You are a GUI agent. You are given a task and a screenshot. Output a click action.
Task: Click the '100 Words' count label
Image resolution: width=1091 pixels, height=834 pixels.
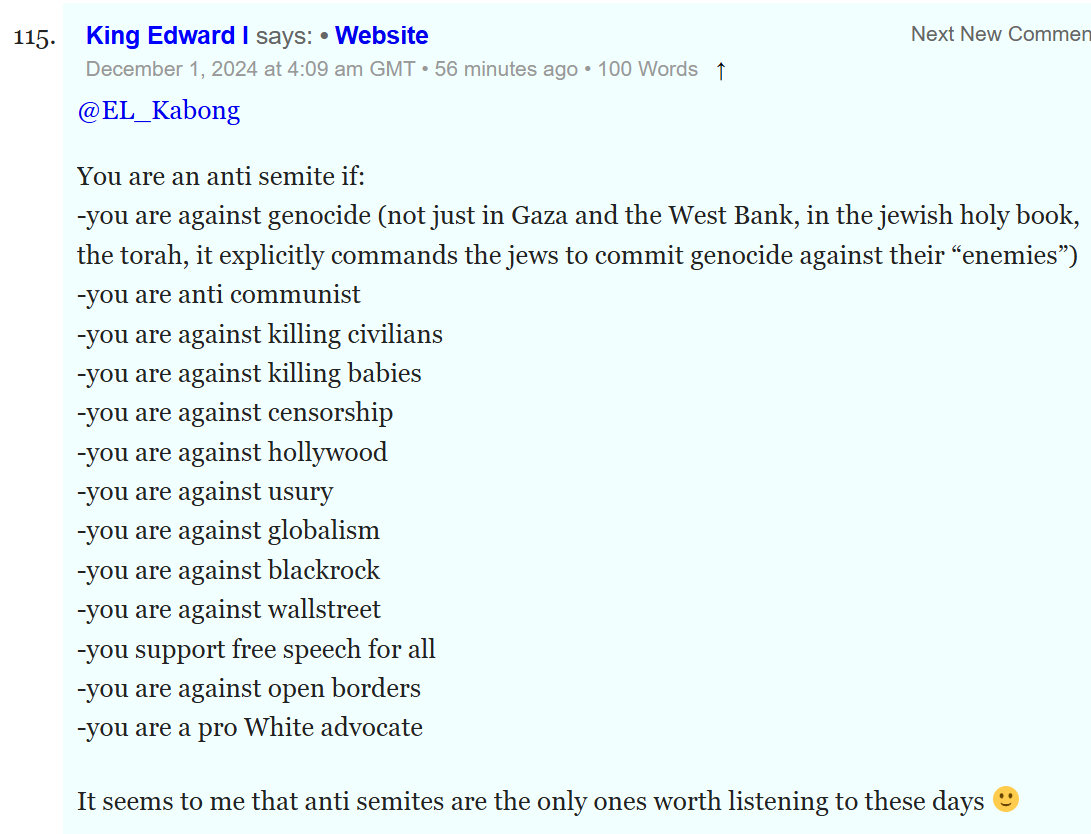pos(647,69)
